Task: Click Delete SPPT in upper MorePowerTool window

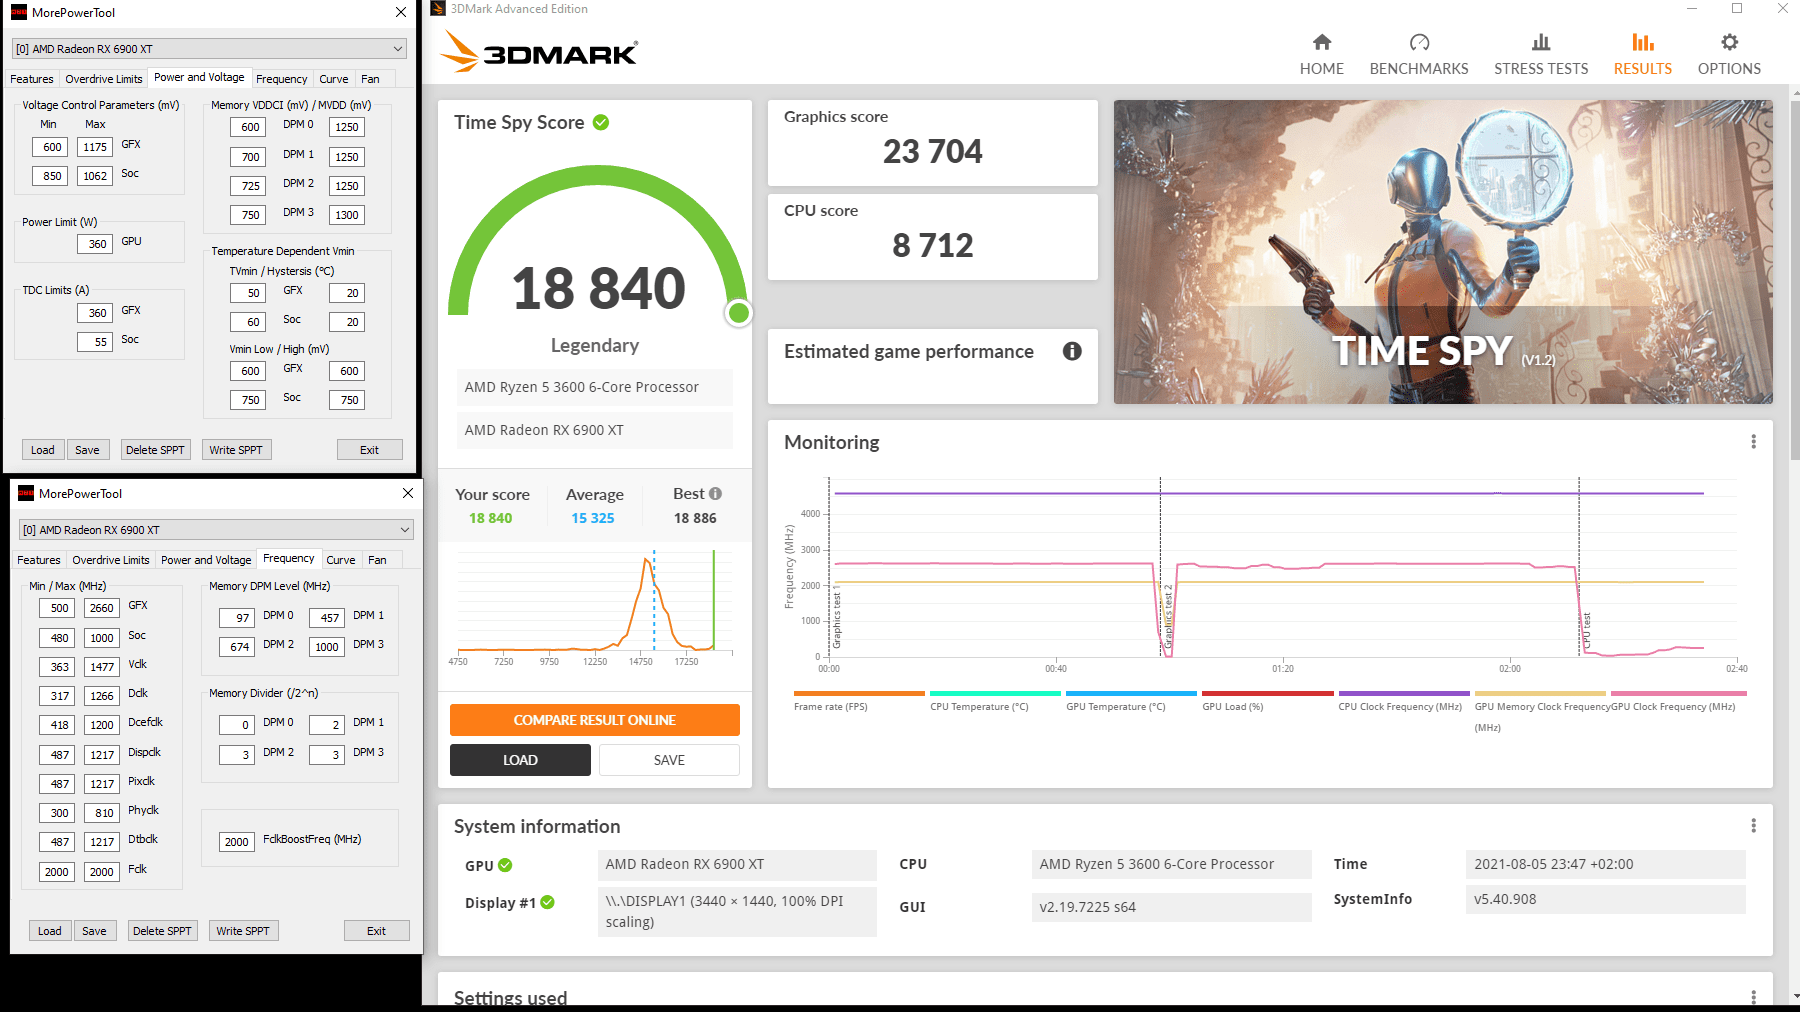Action: 155,450
